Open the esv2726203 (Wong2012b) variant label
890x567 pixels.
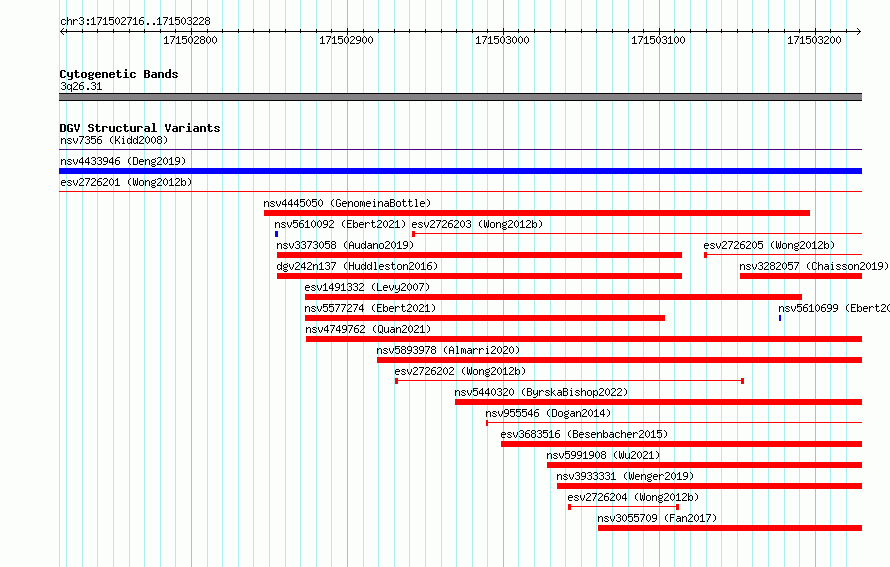[477, 224]
